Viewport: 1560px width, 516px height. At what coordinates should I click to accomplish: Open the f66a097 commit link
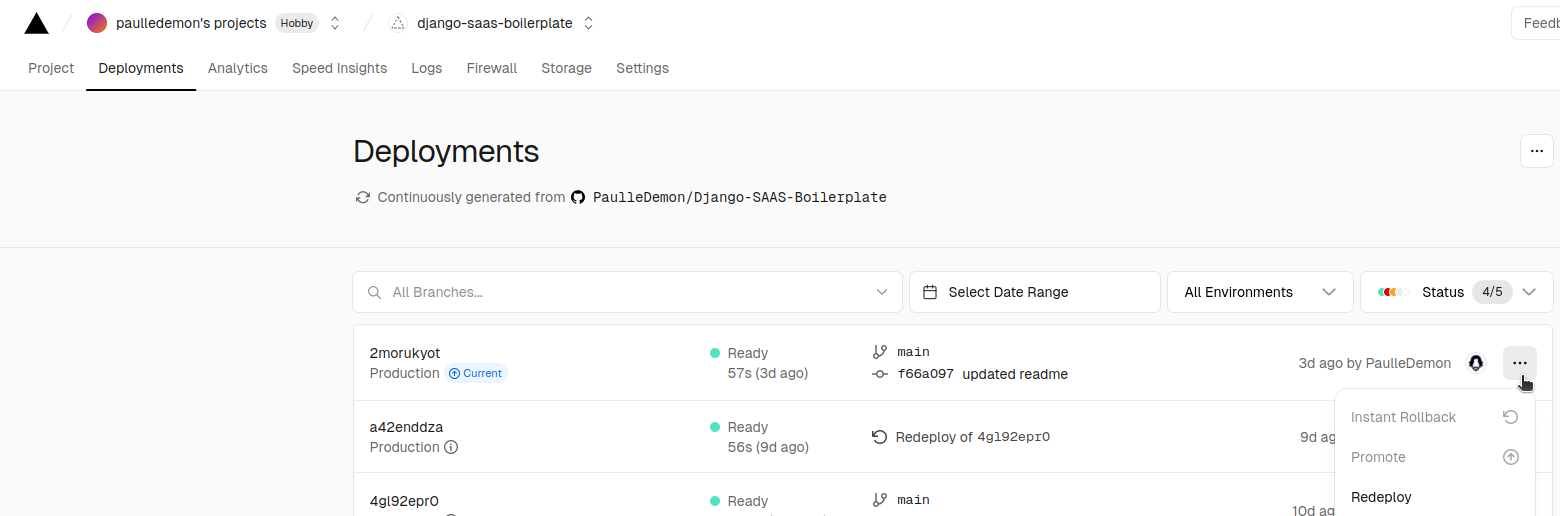[x=925, y=374]
